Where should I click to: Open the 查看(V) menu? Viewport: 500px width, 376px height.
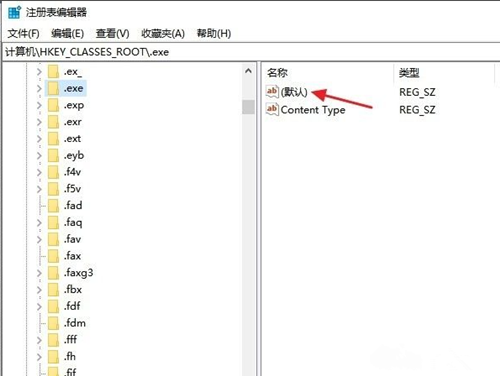click(x=112, y=33)
